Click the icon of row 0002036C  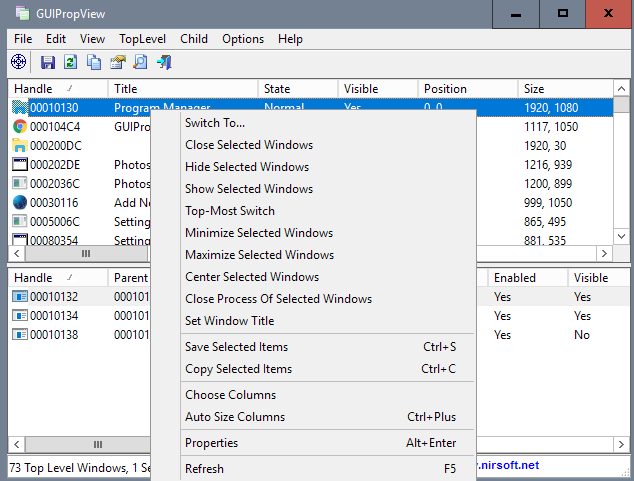[19, 184]
